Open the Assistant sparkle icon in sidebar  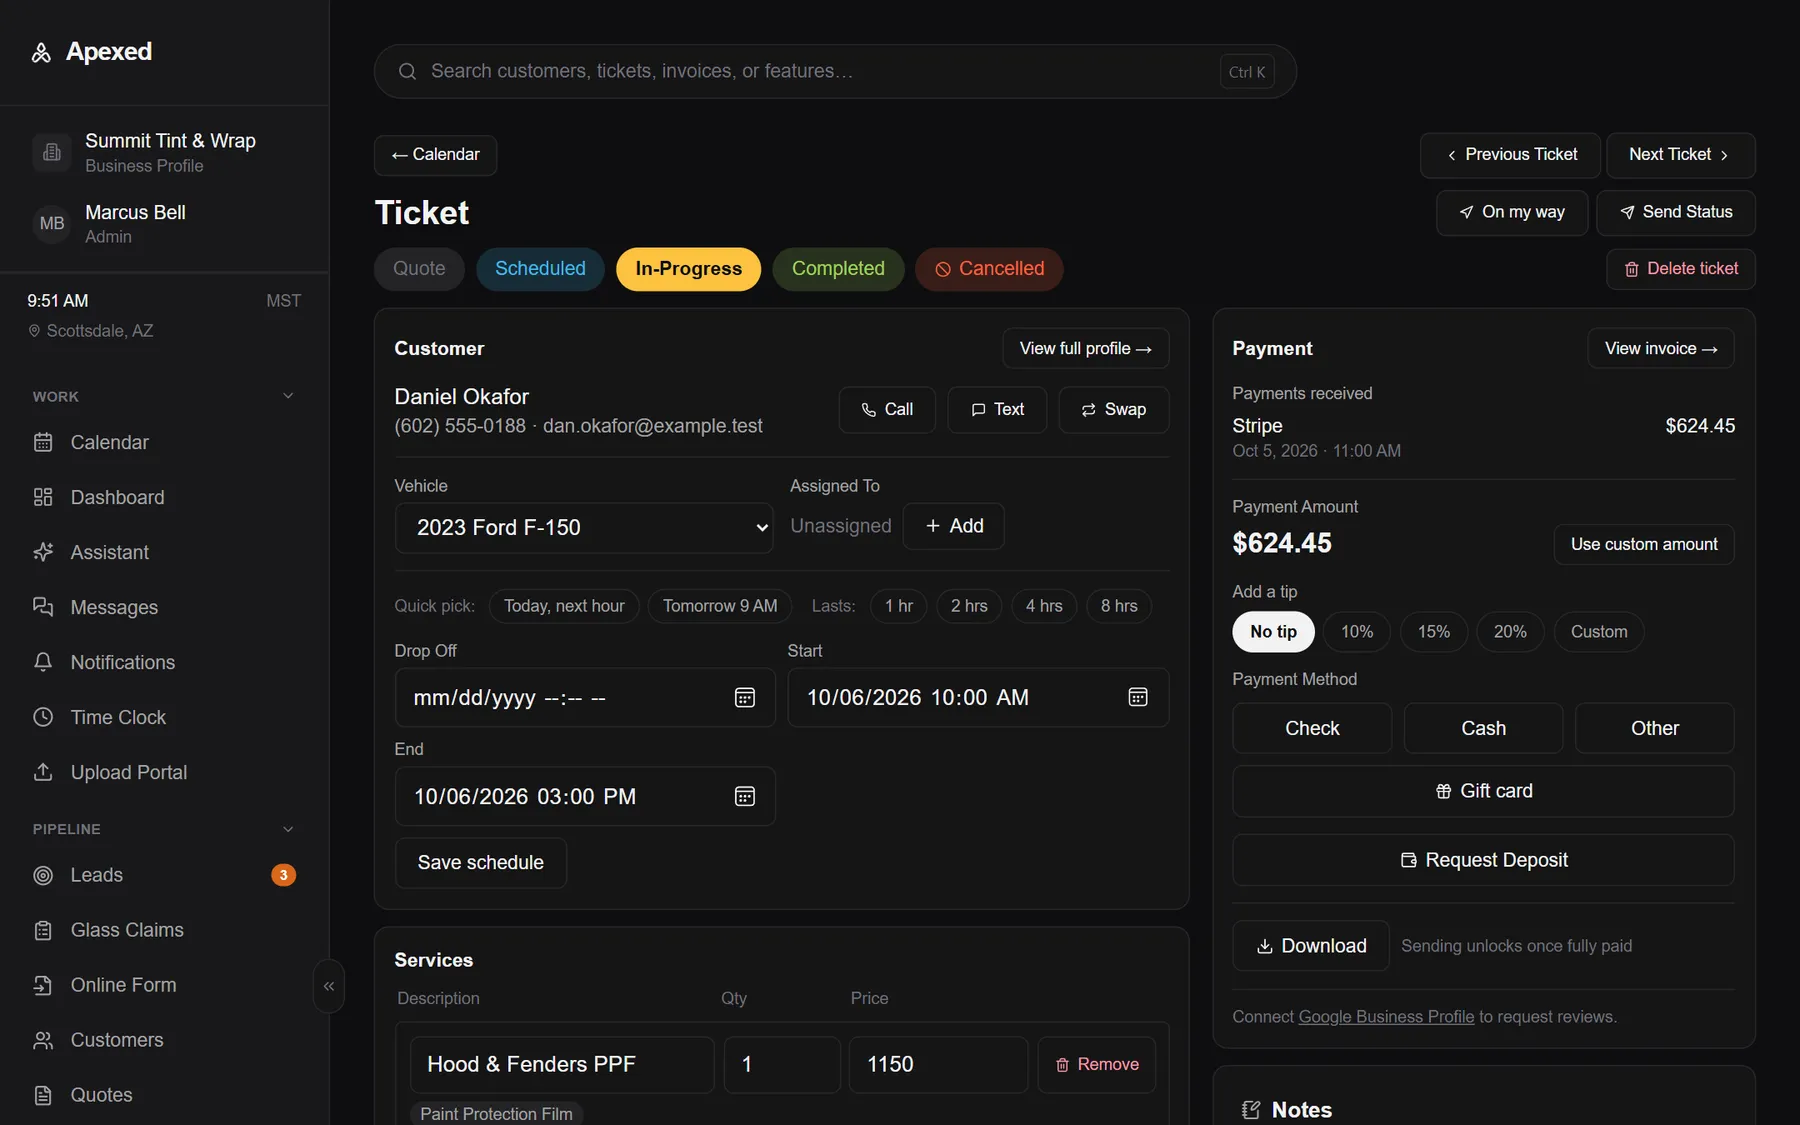click(43, 552)
